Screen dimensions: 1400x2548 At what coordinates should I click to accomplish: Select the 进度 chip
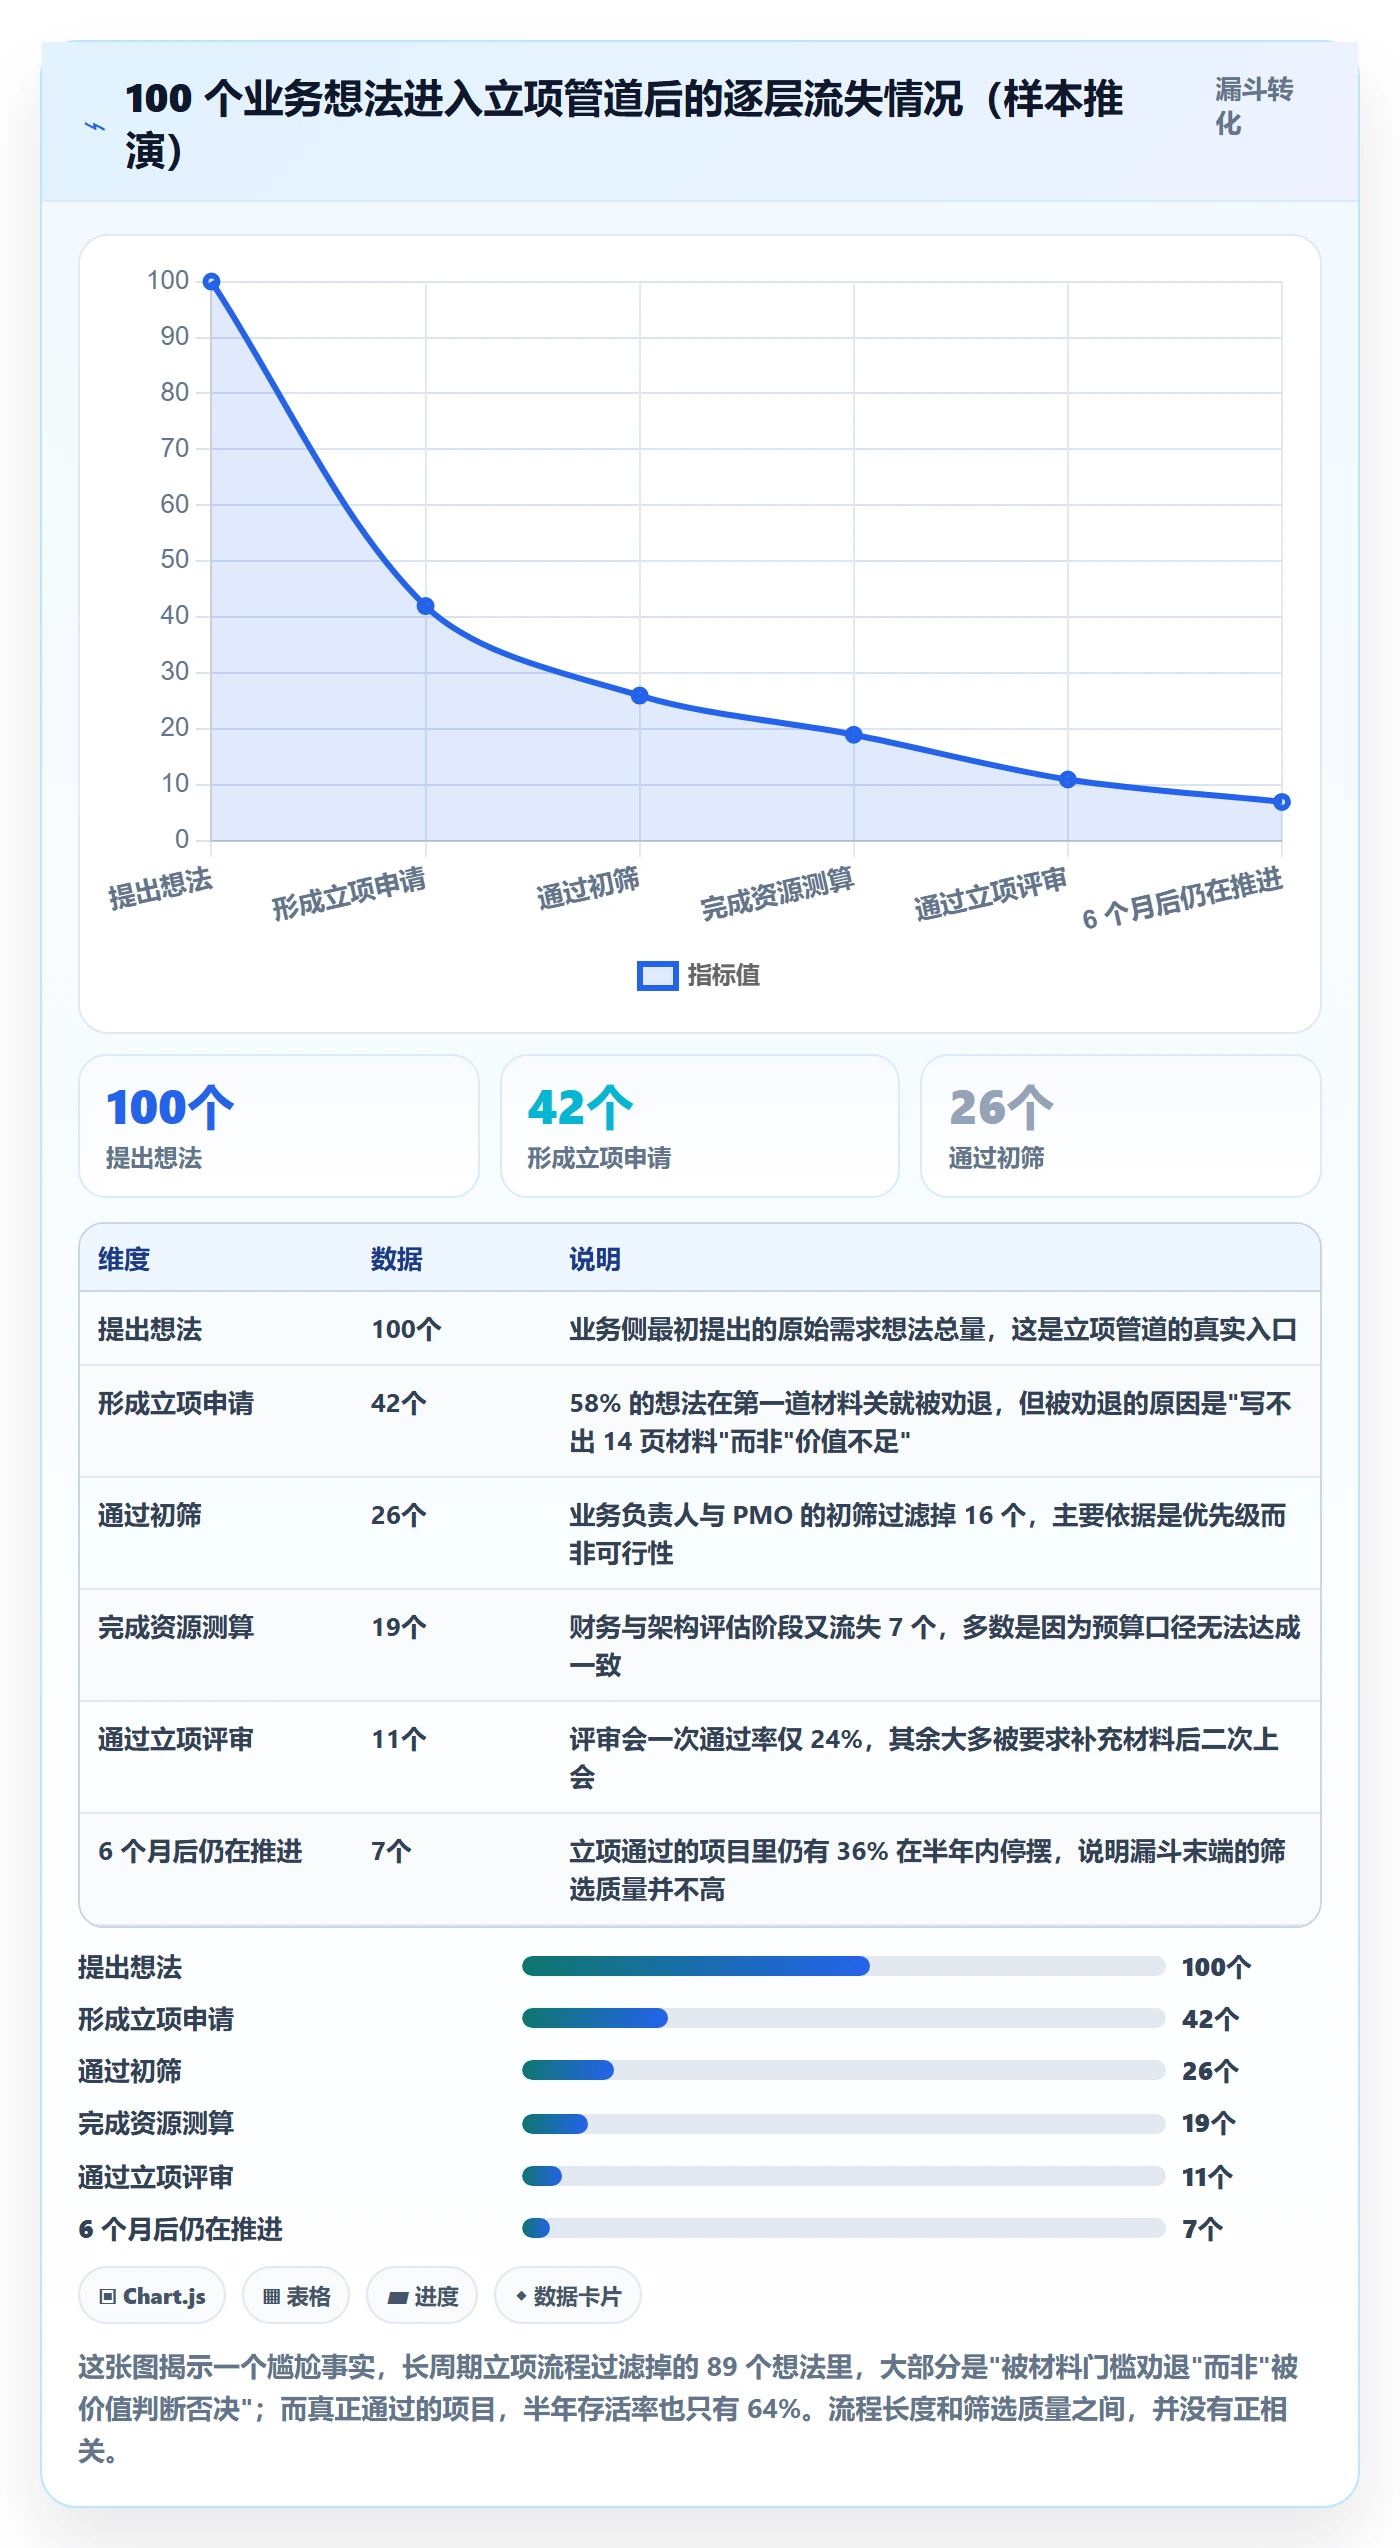point(422,2296)
